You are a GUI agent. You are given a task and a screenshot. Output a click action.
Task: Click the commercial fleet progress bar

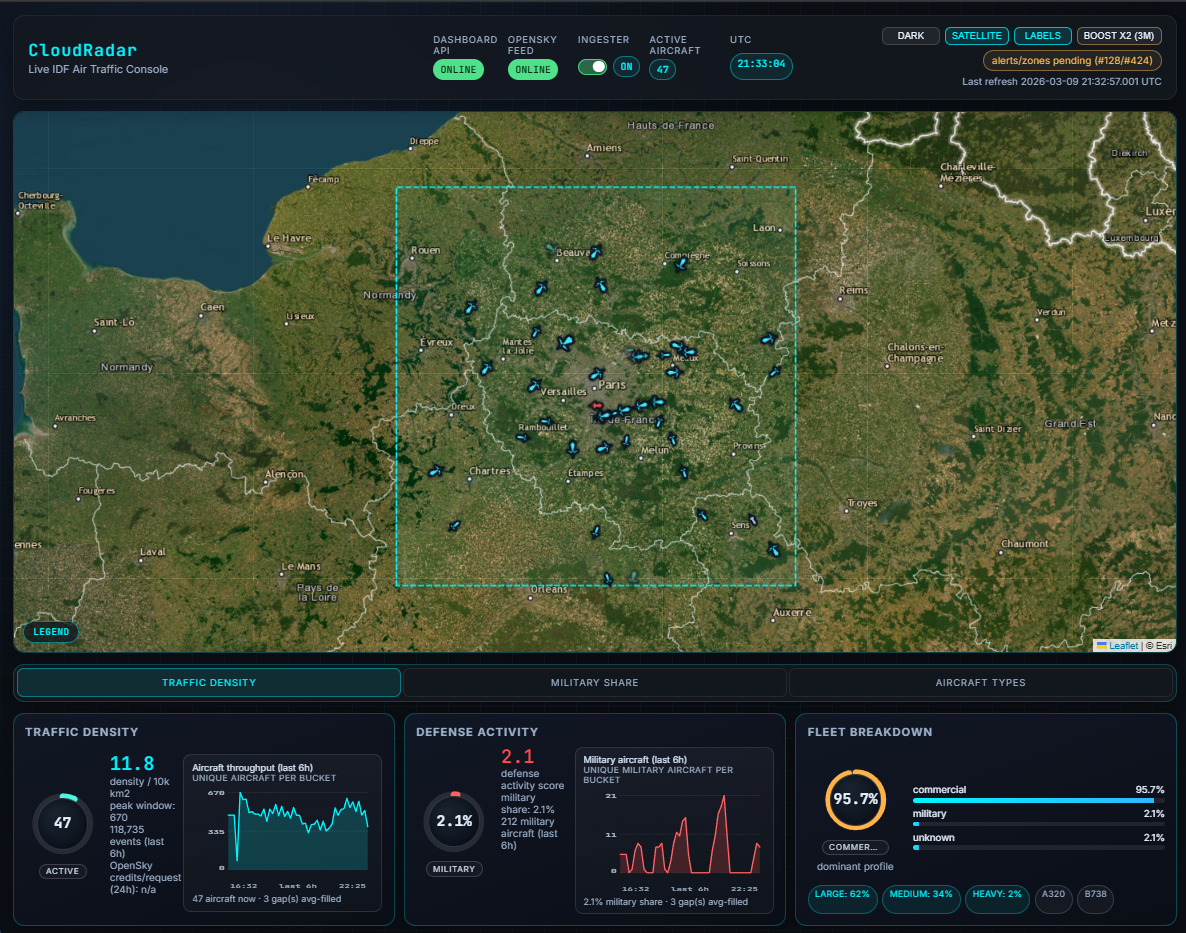pyautogui.click(x=1035, y=800)
